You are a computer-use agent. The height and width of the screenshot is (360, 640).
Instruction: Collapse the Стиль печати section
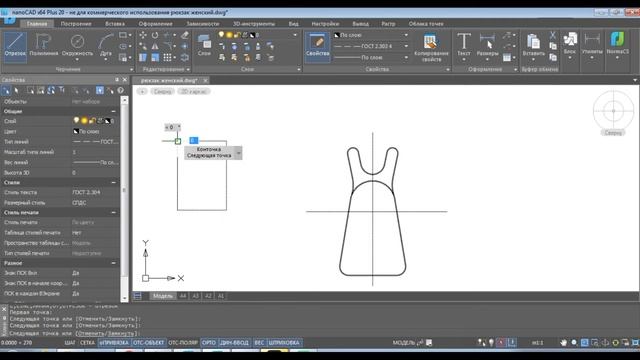tap(113, 213)
